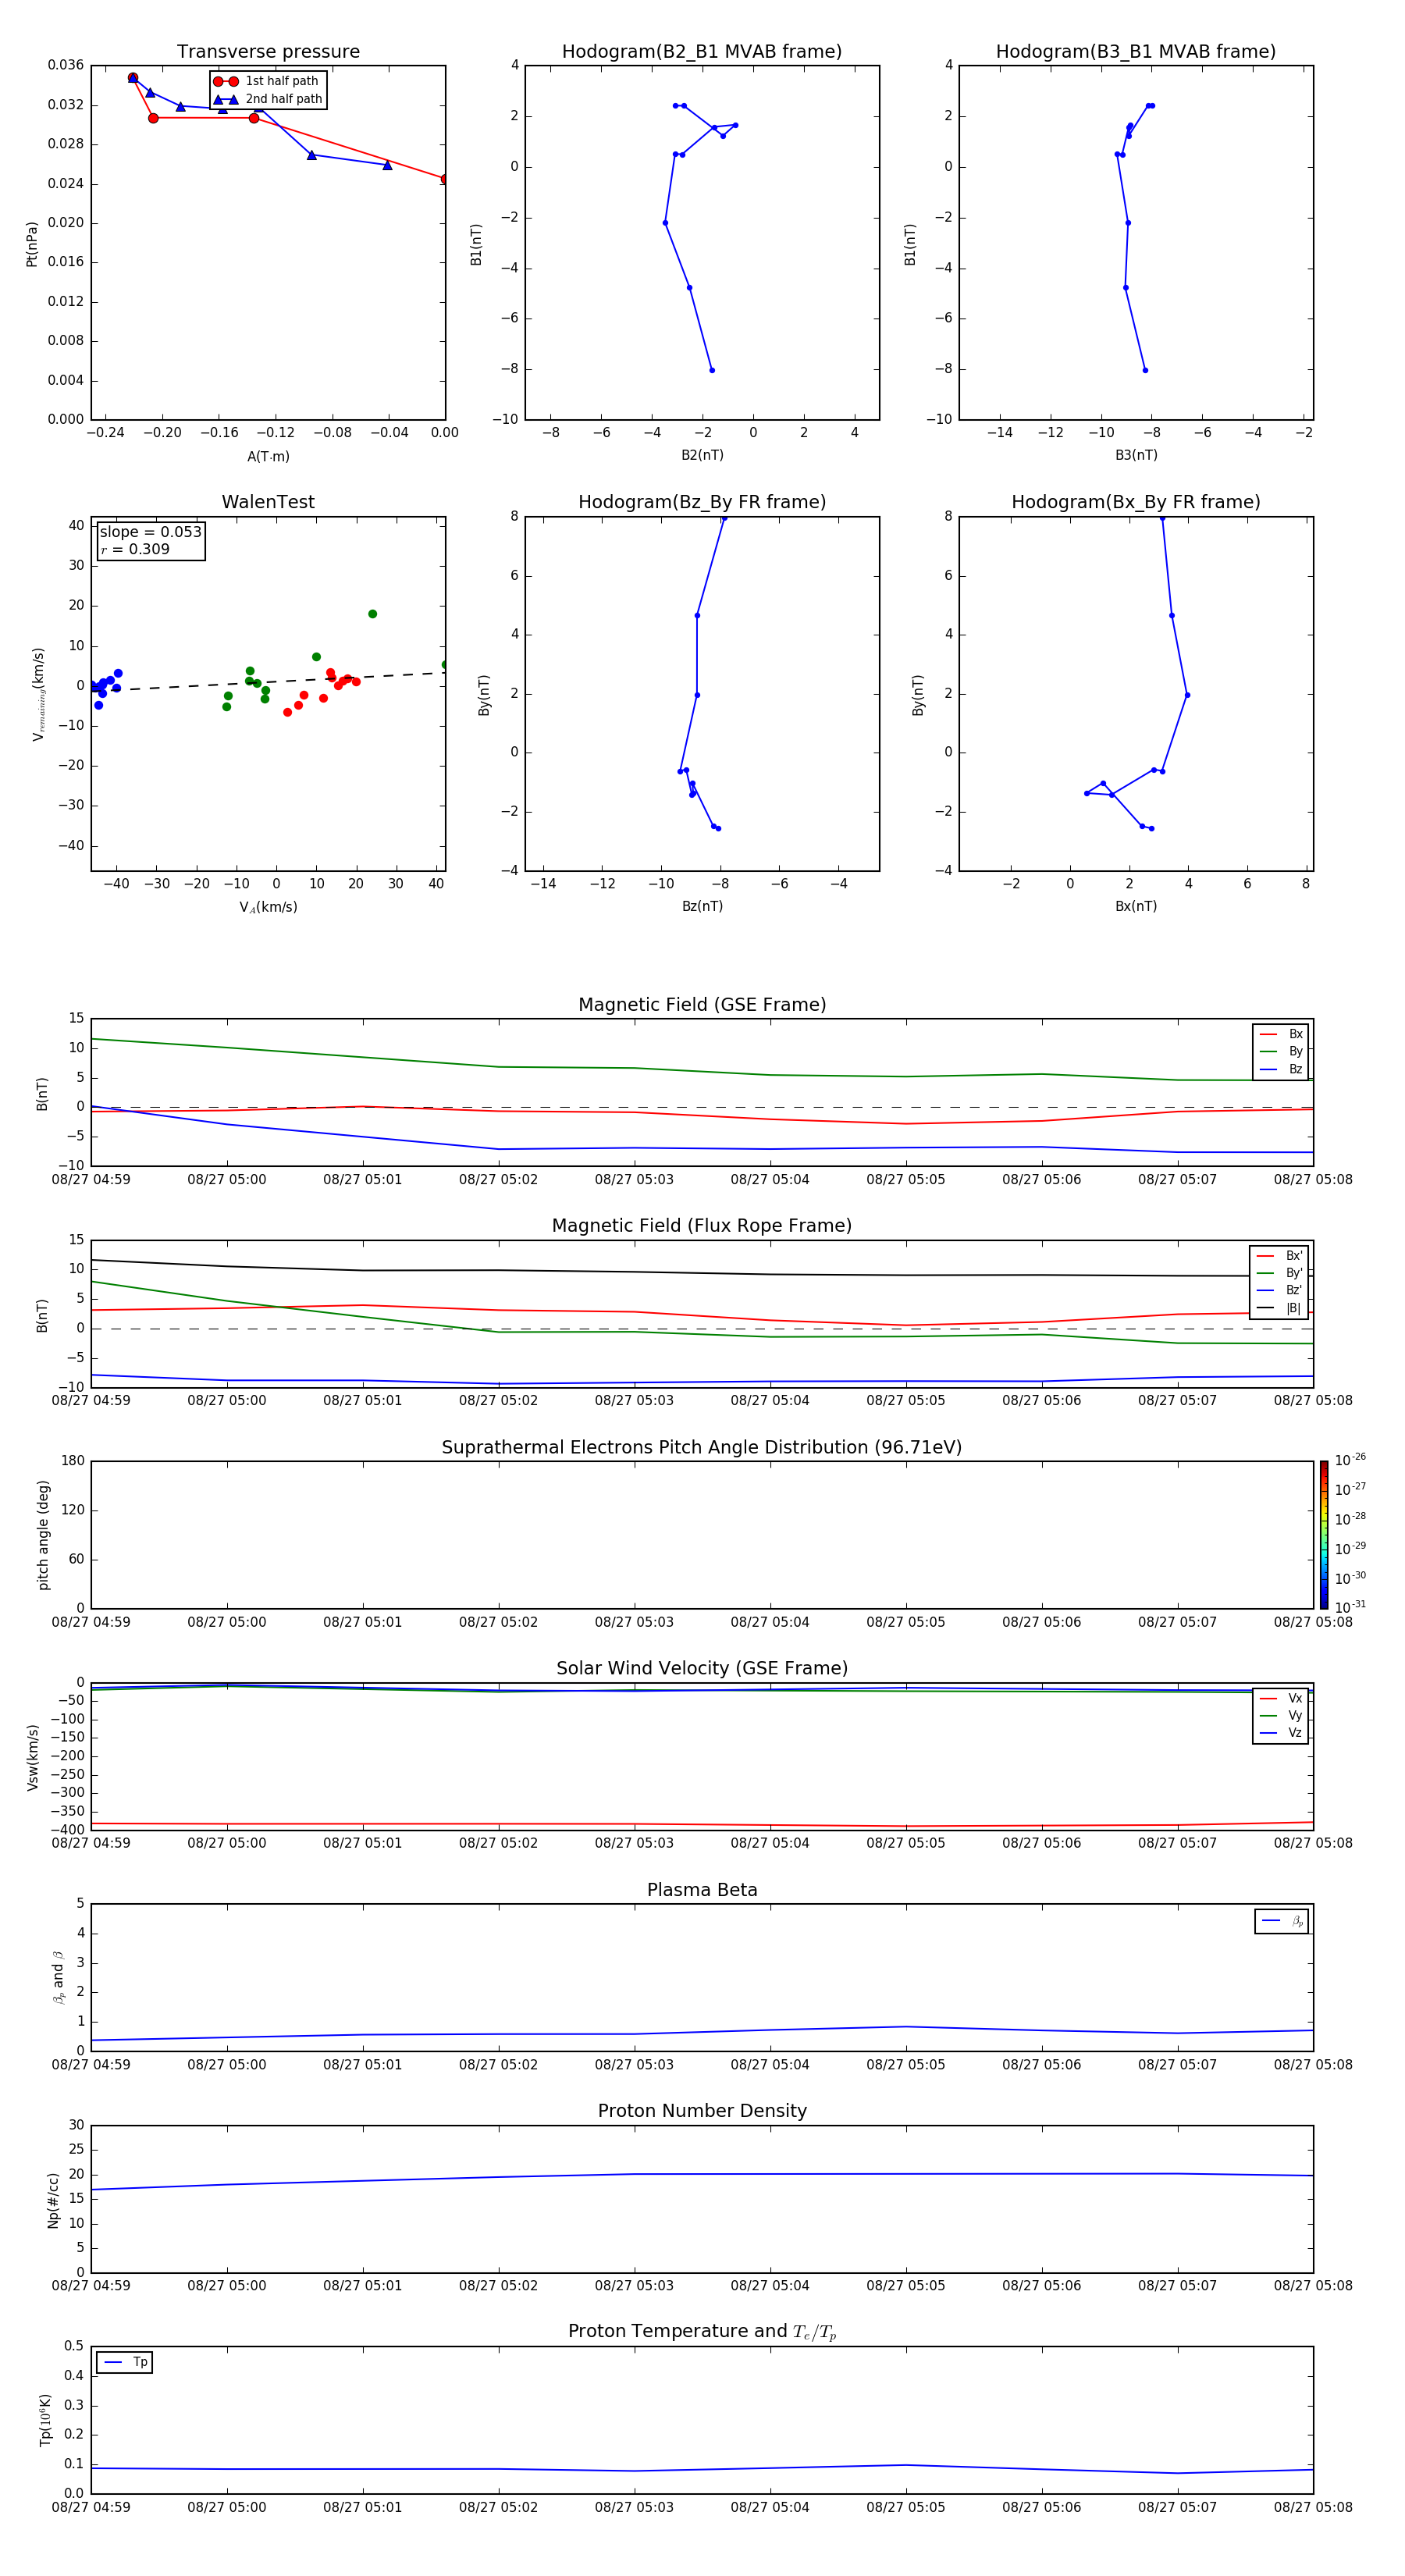Select the "Hodogram(Bx_By FR frame)" title
The height and width of the screenshot is (2576, 1405).
click(1136, 502)
